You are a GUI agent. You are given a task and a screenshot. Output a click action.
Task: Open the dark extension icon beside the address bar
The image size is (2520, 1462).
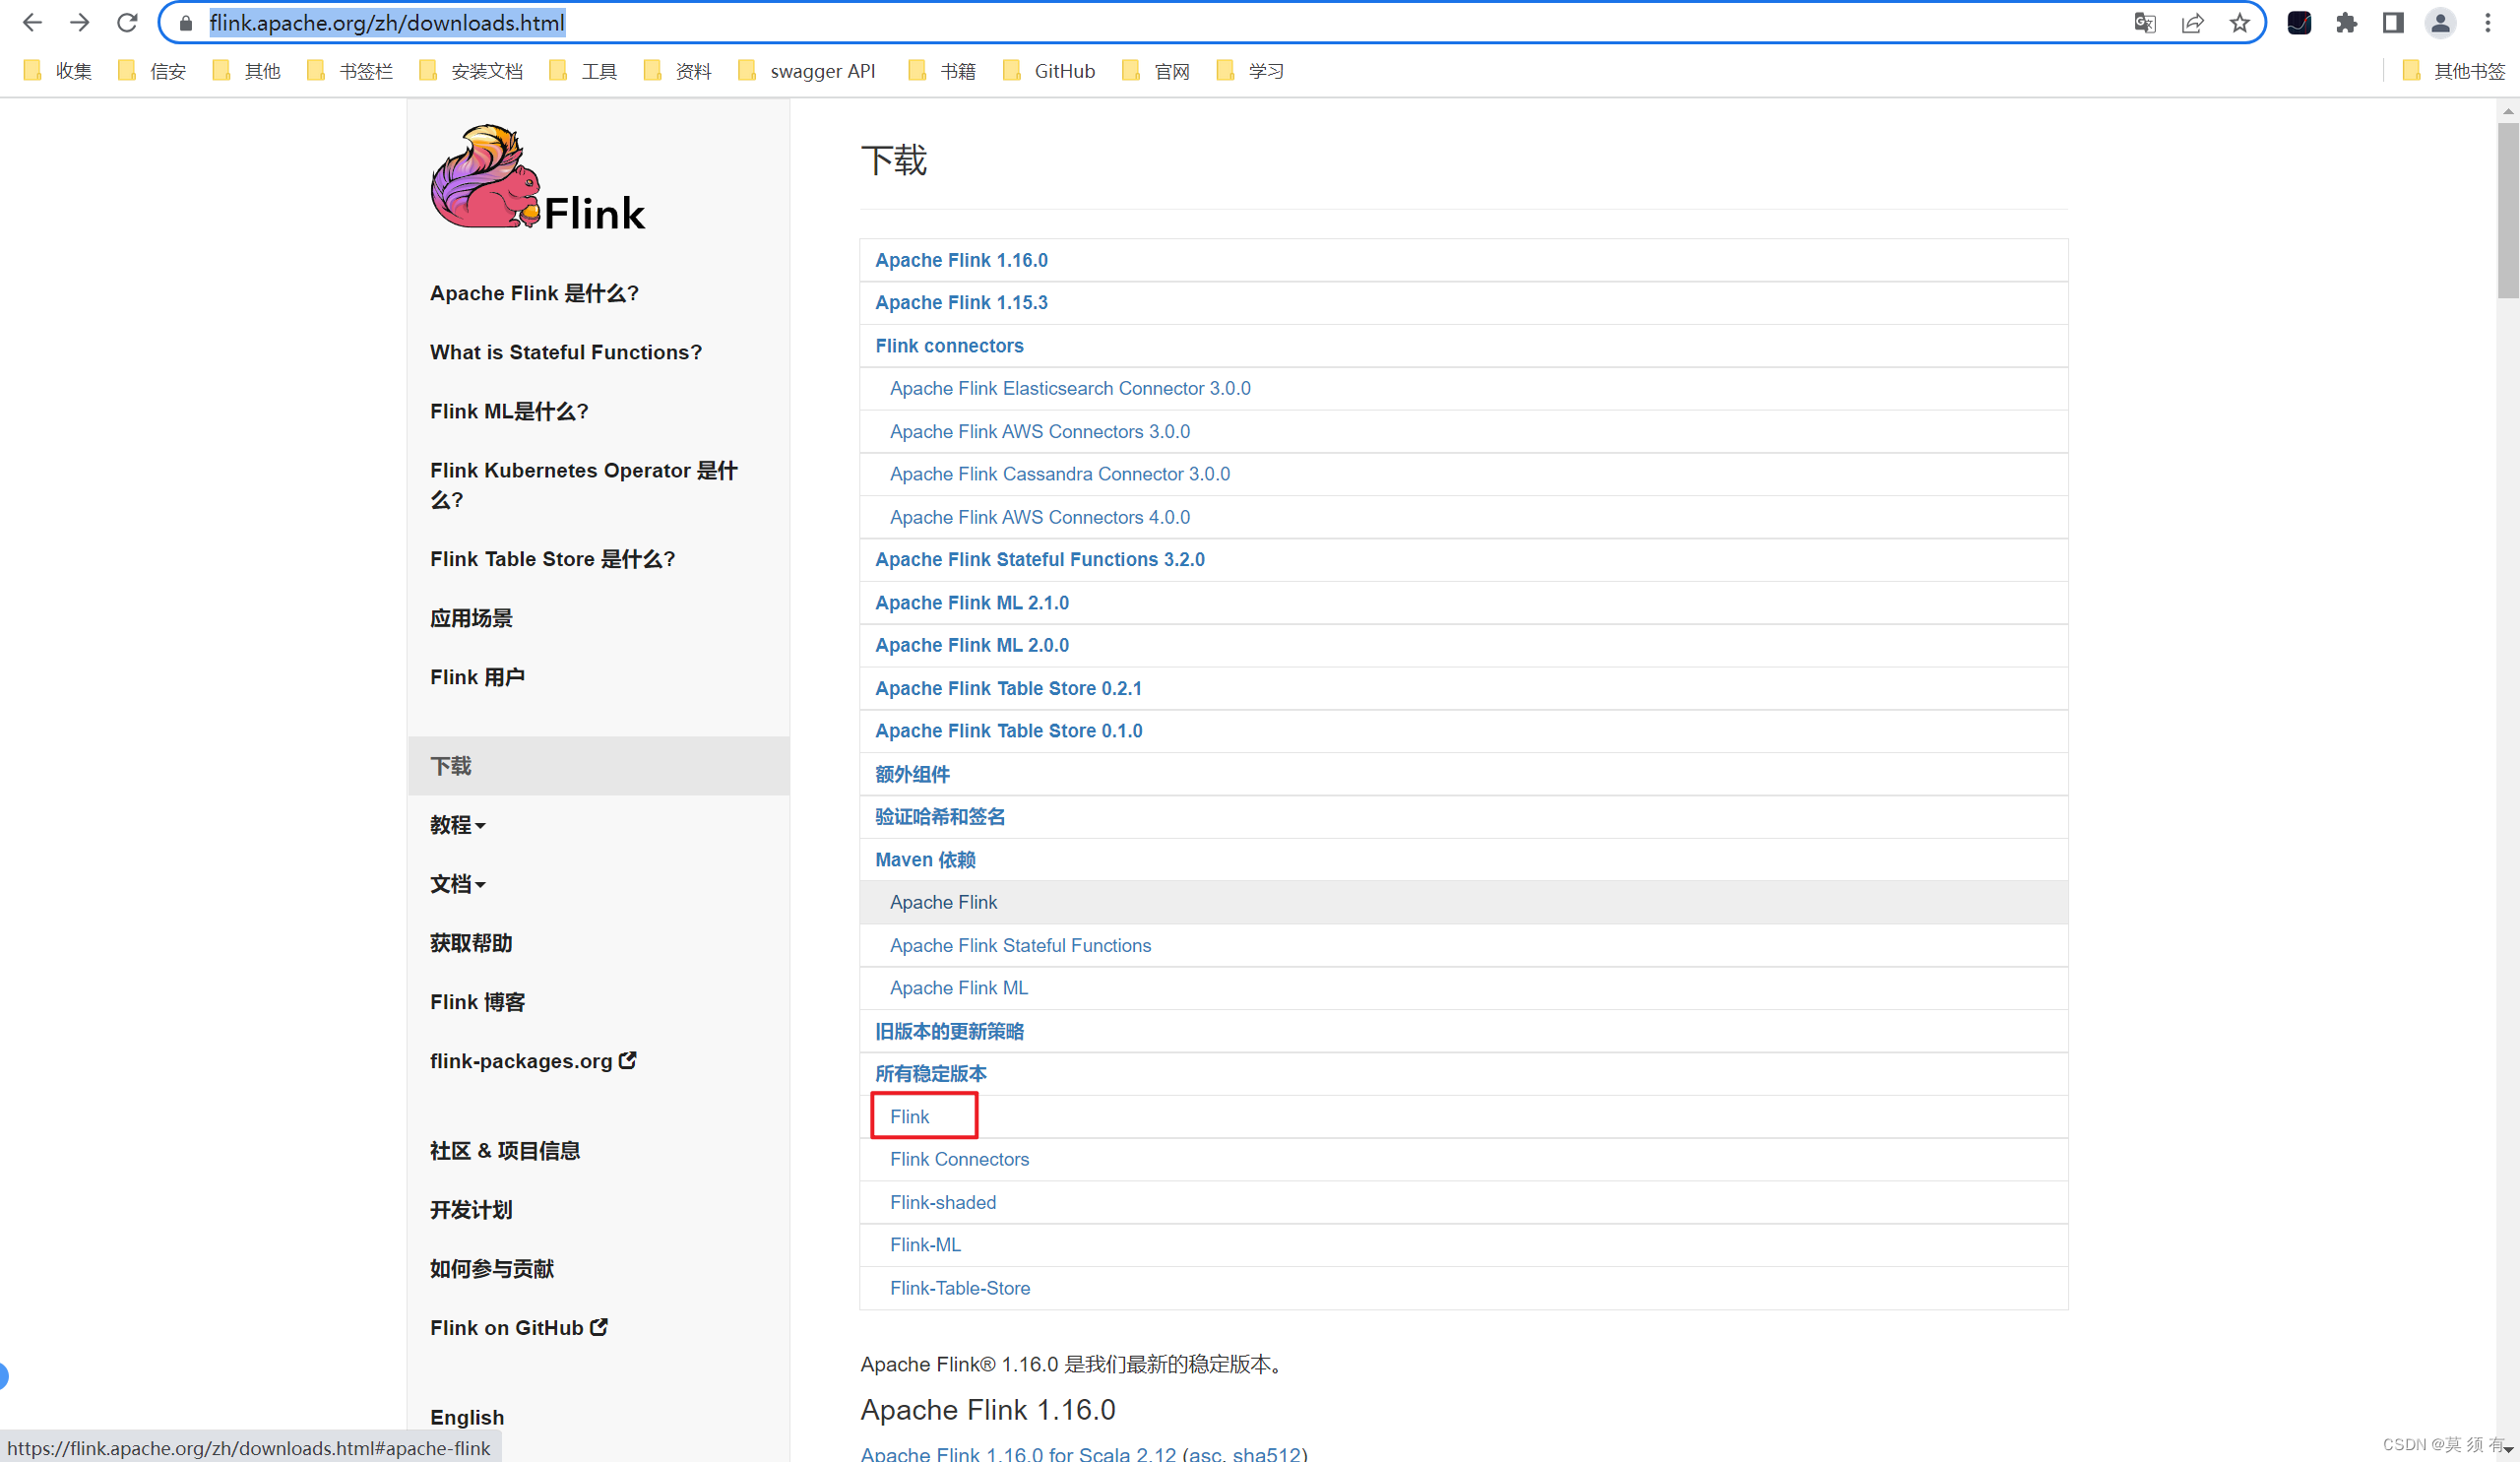2299,23
